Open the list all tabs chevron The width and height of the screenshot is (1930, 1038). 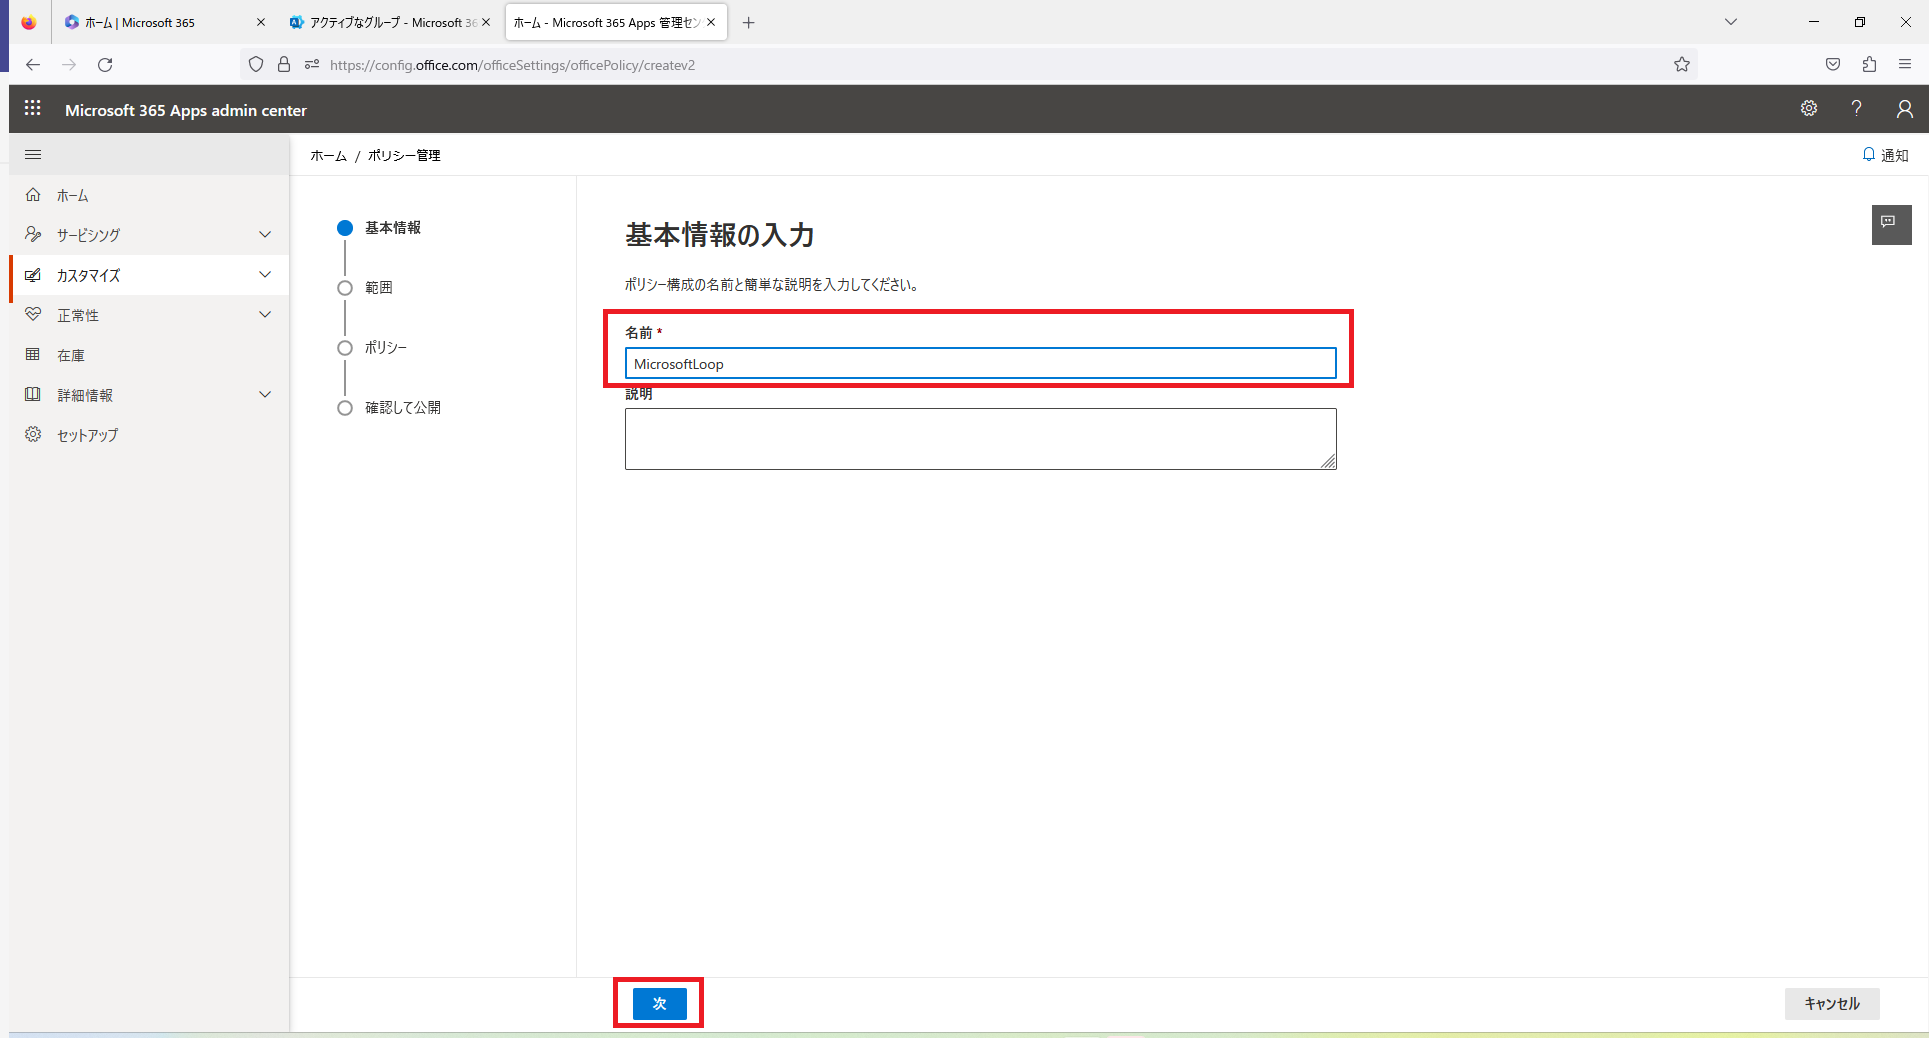[x=1731, y=22]
